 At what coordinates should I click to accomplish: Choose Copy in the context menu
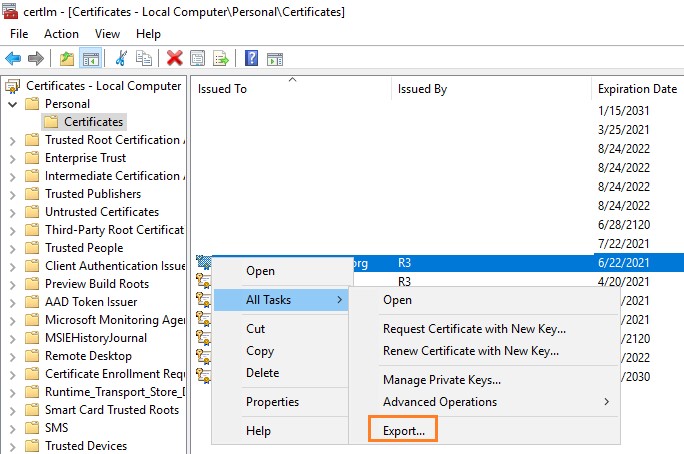pyautogui.click(x=260, y=351)
